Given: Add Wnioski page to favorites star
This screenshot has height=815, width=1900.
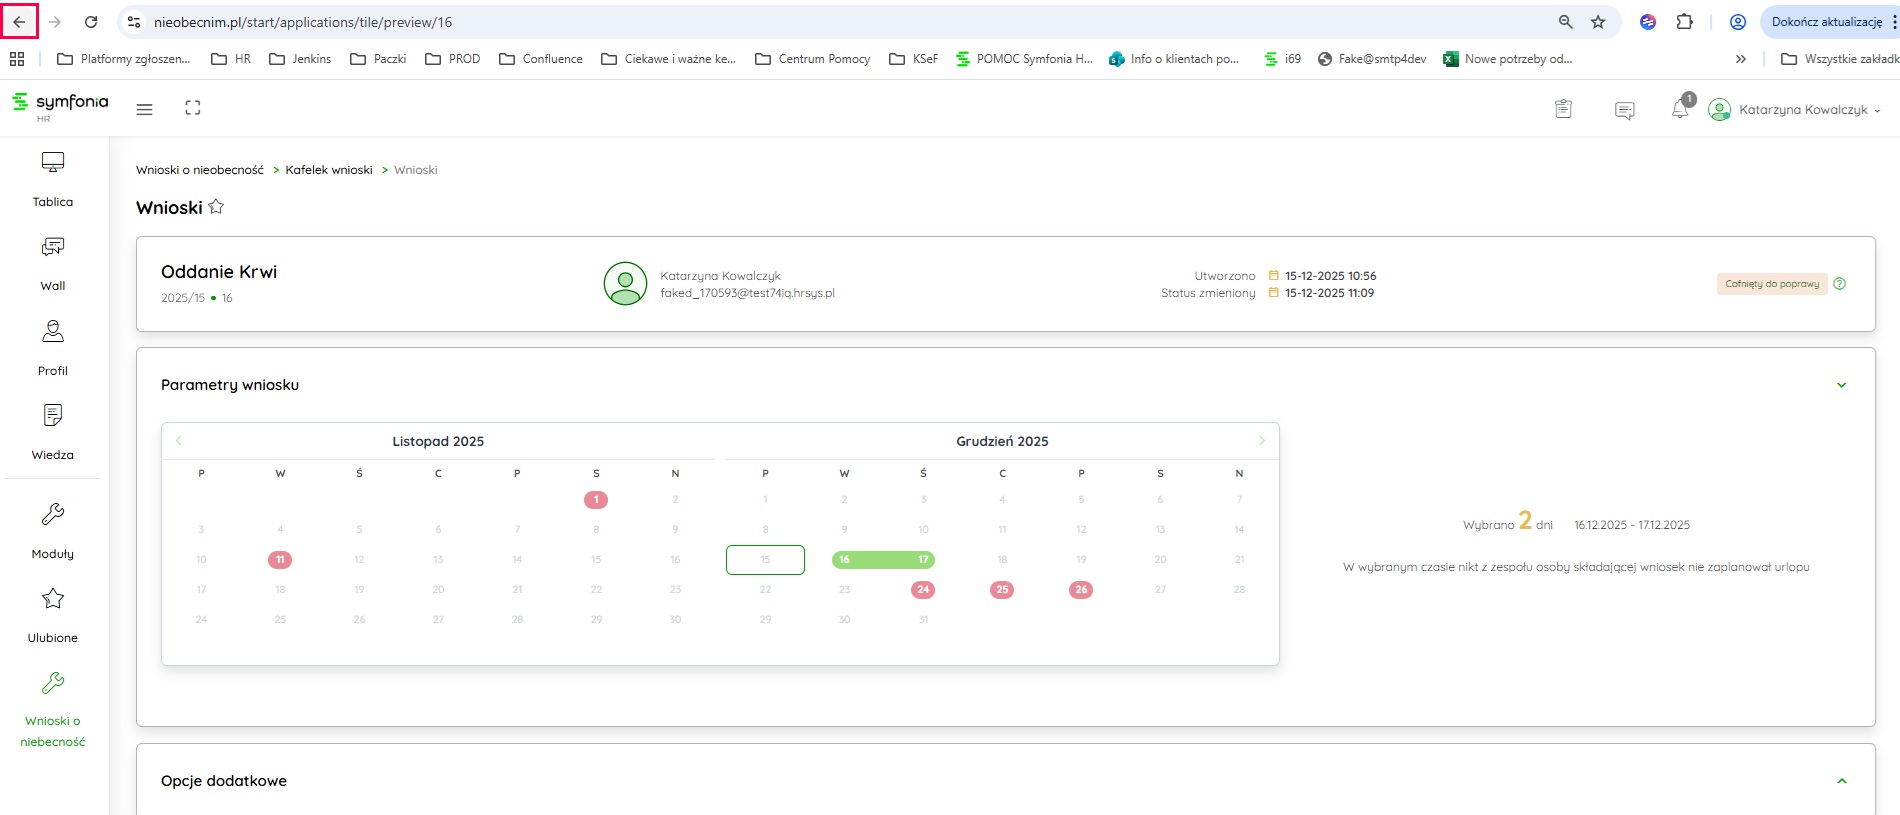Looking at the screenshot, I should click(x=216, y=207).
